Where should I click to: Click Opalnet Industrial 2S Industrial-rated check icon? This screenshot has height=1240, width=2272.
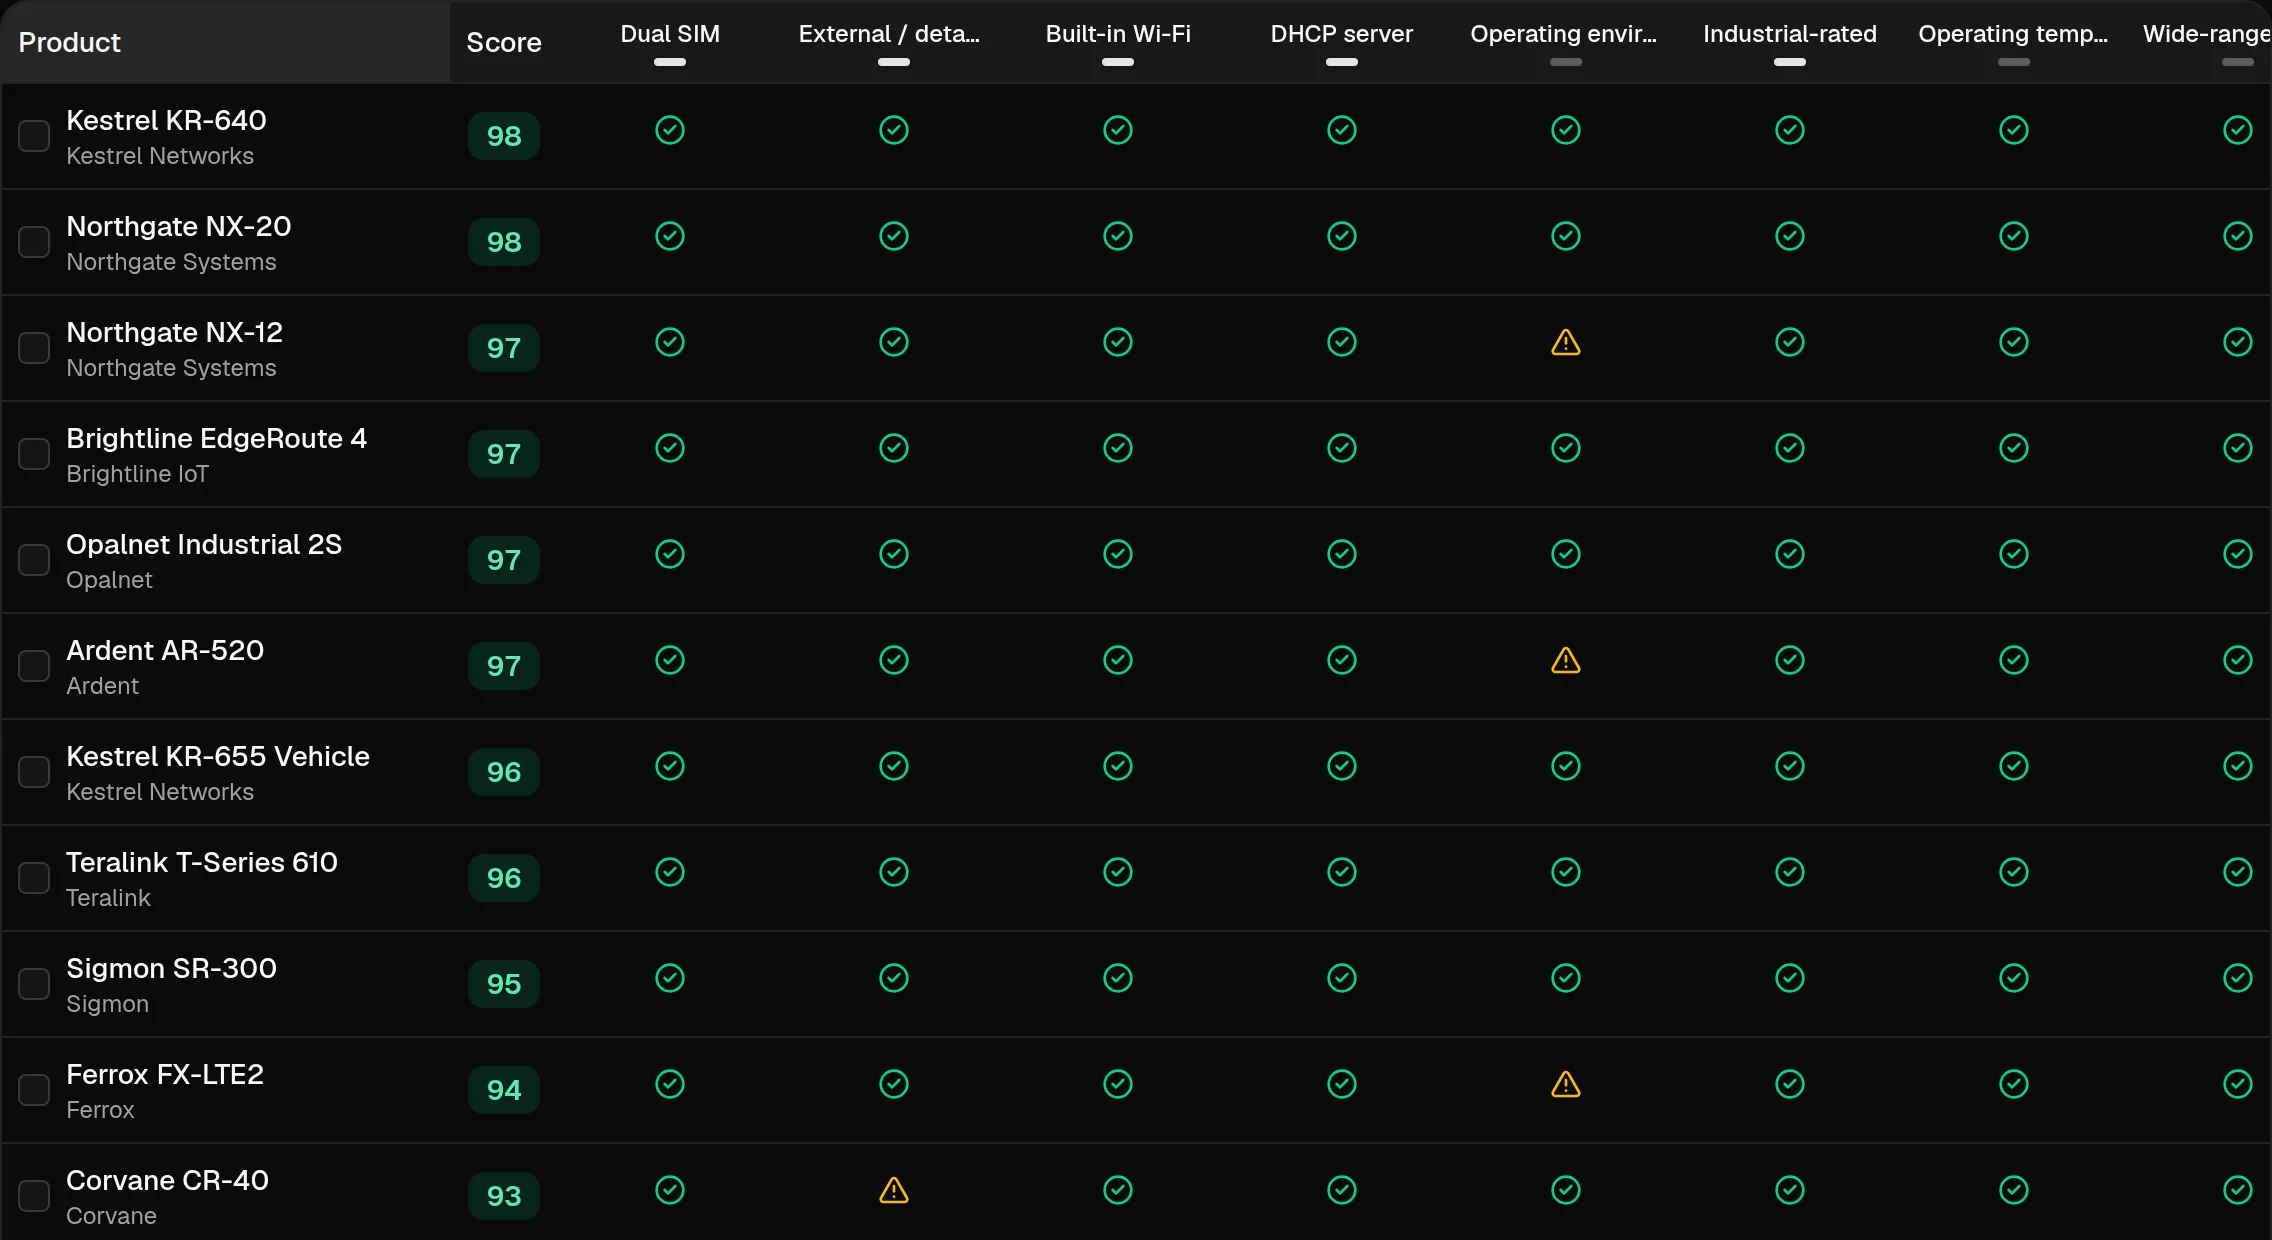[1790, 554]
